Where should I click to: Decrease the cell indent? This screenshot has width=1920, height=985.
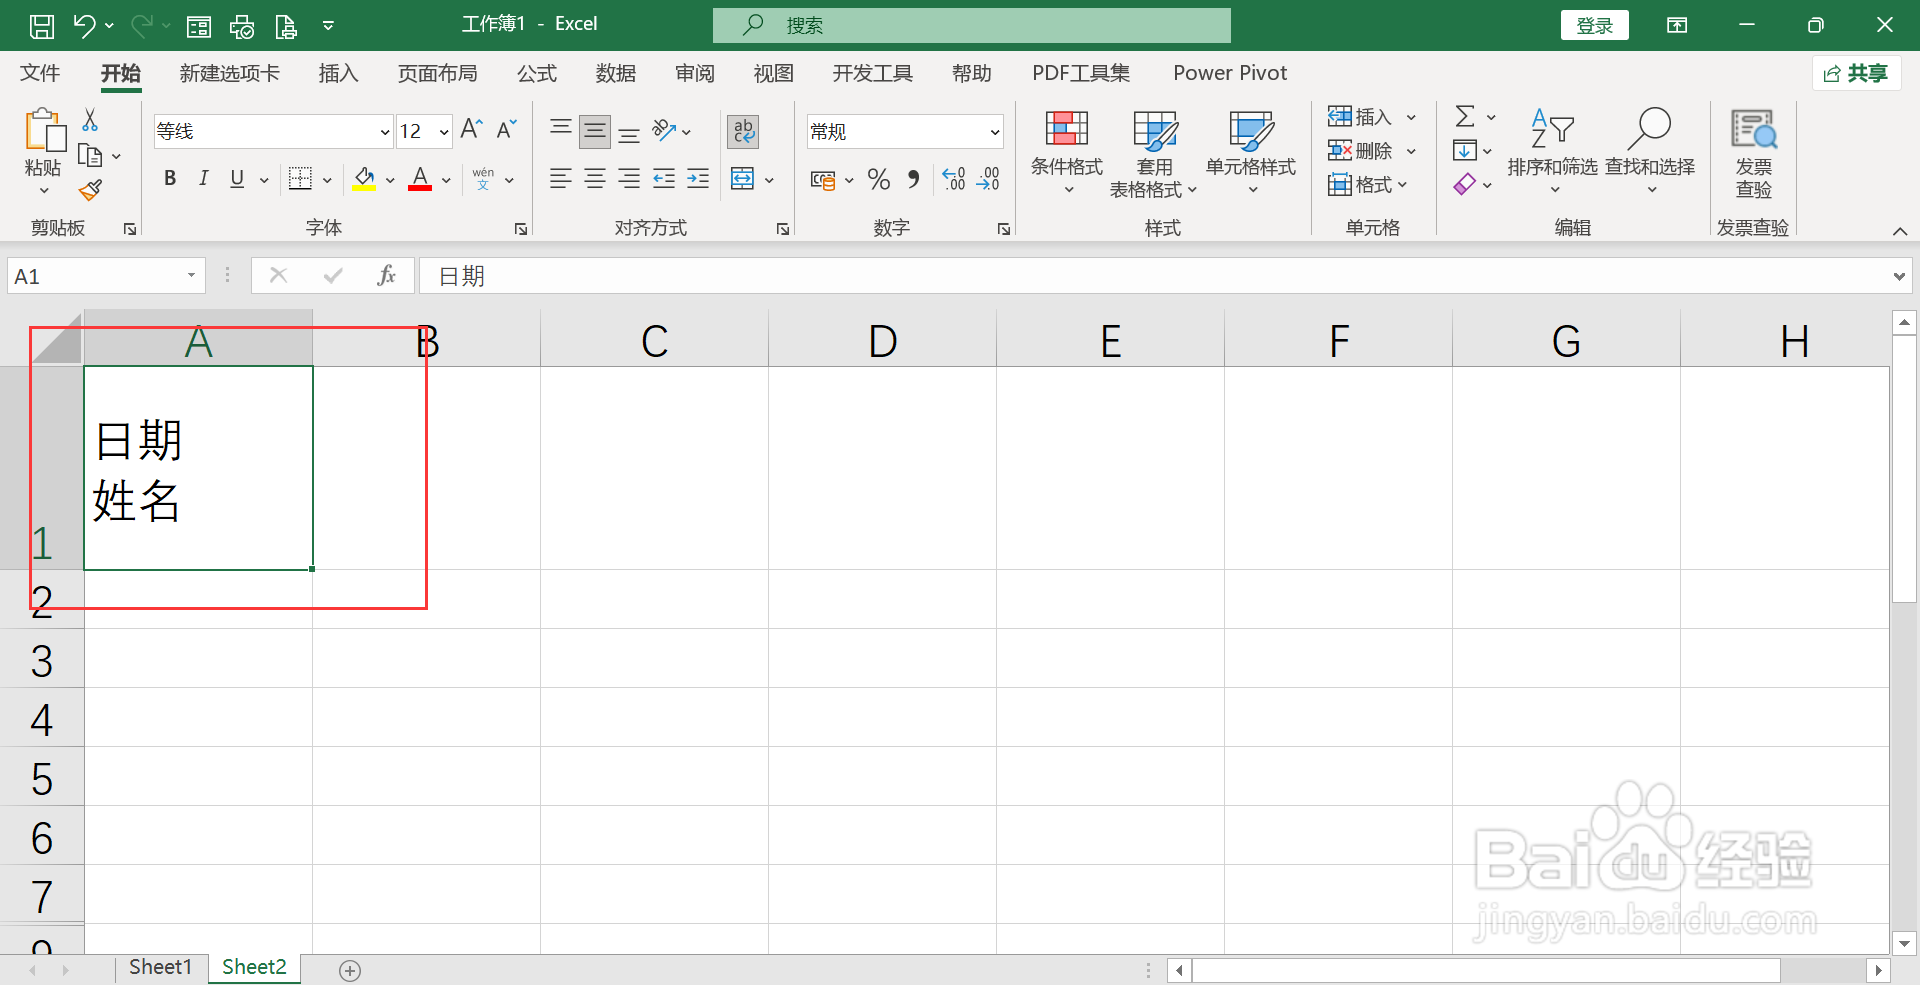(x=664, y=179)
